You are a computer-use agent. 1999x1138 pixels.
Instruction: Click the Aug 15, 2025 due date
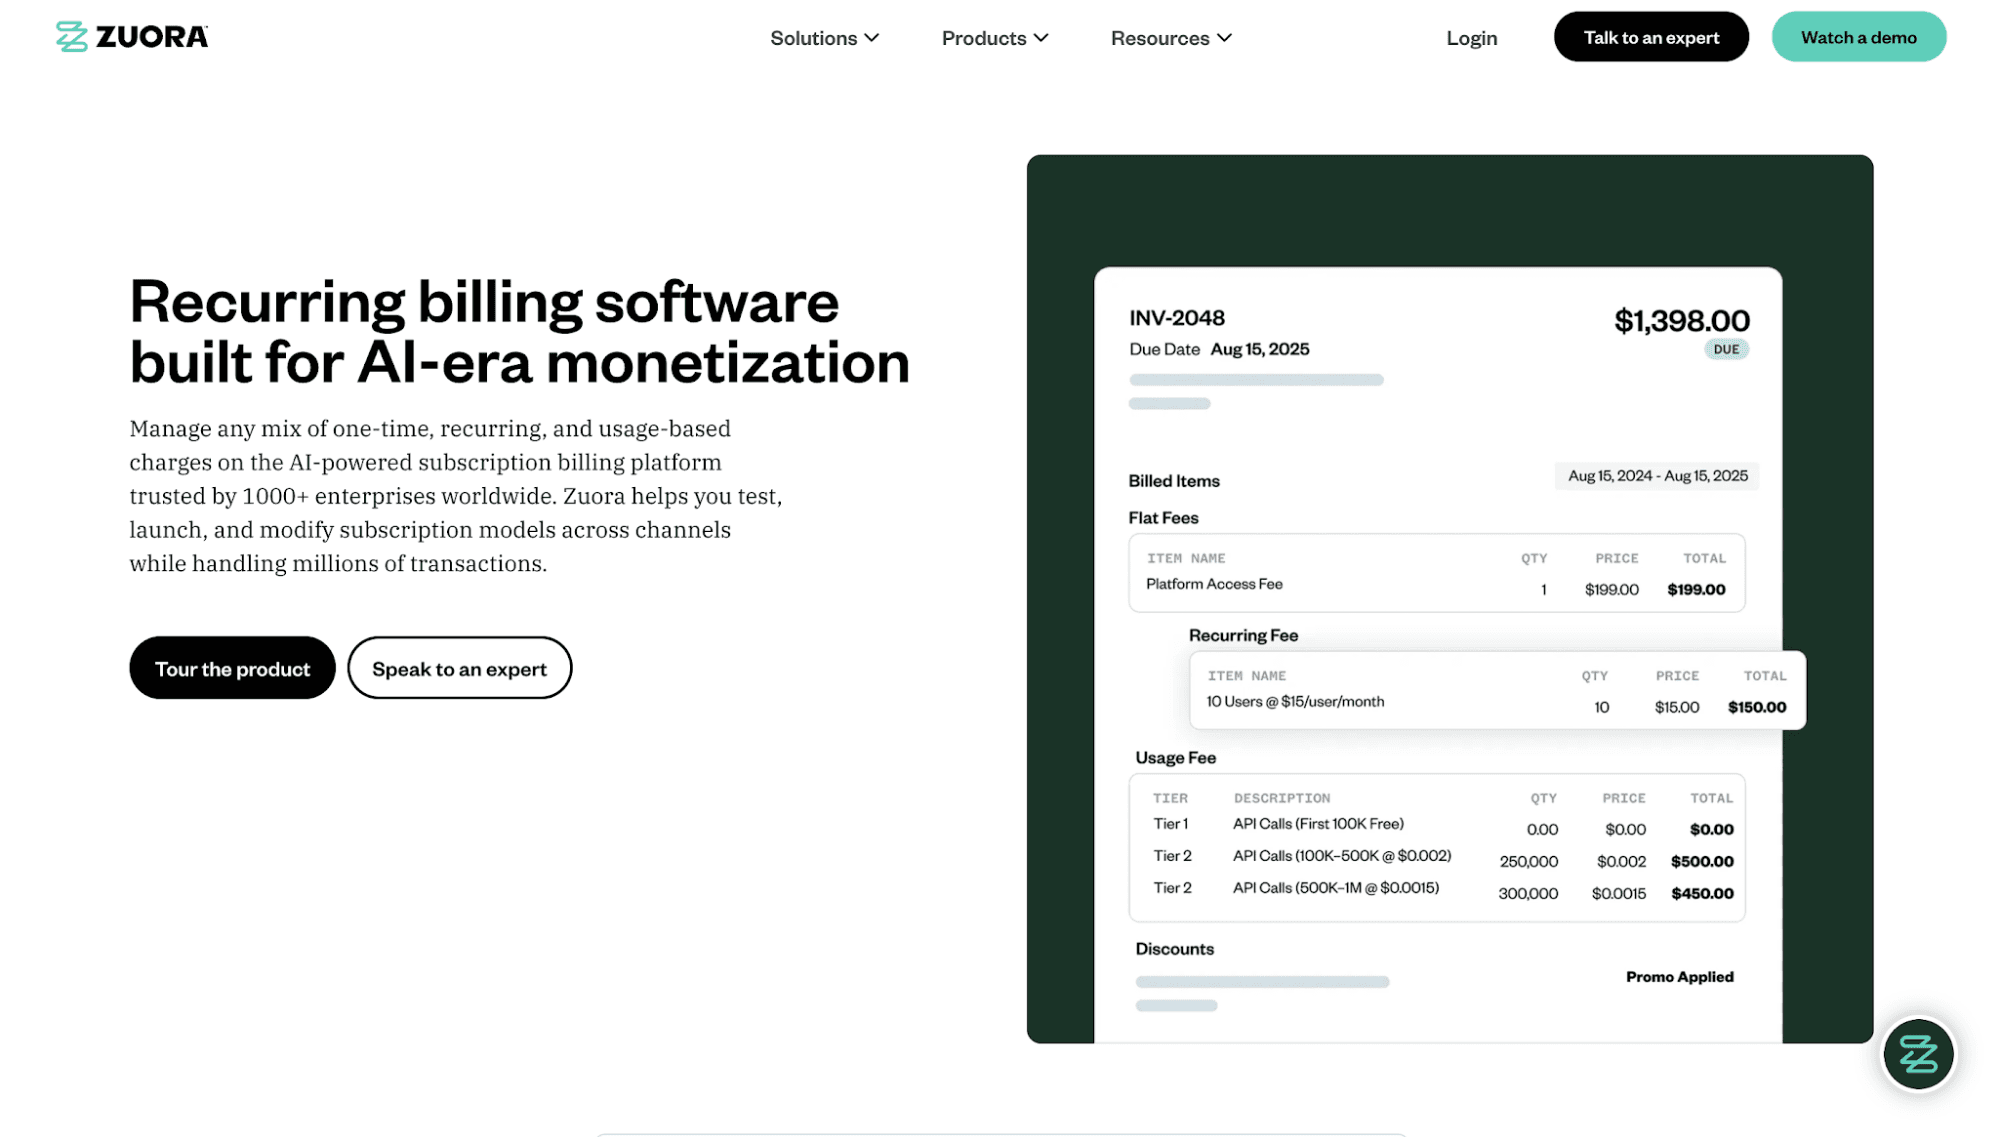pos(1260,349)
